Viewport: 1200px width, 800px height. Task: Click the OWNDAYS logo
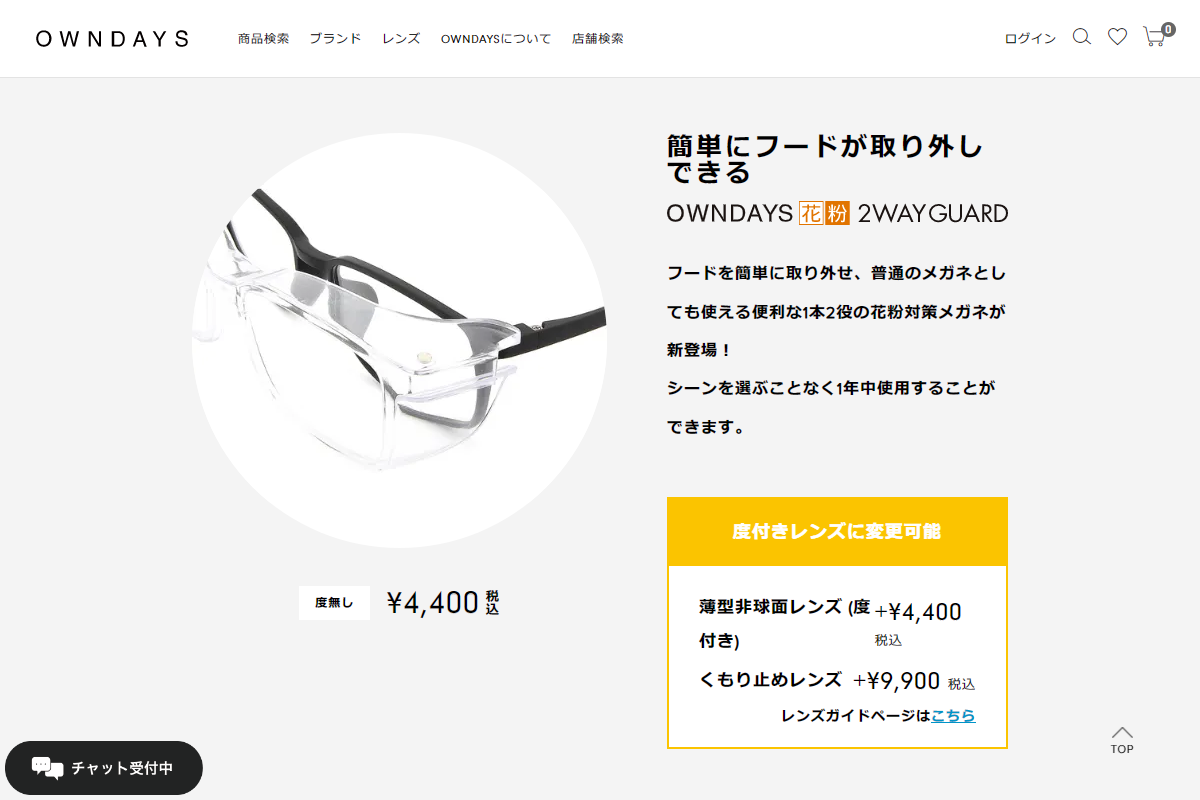pyautogui.click(x=112, y=39)
